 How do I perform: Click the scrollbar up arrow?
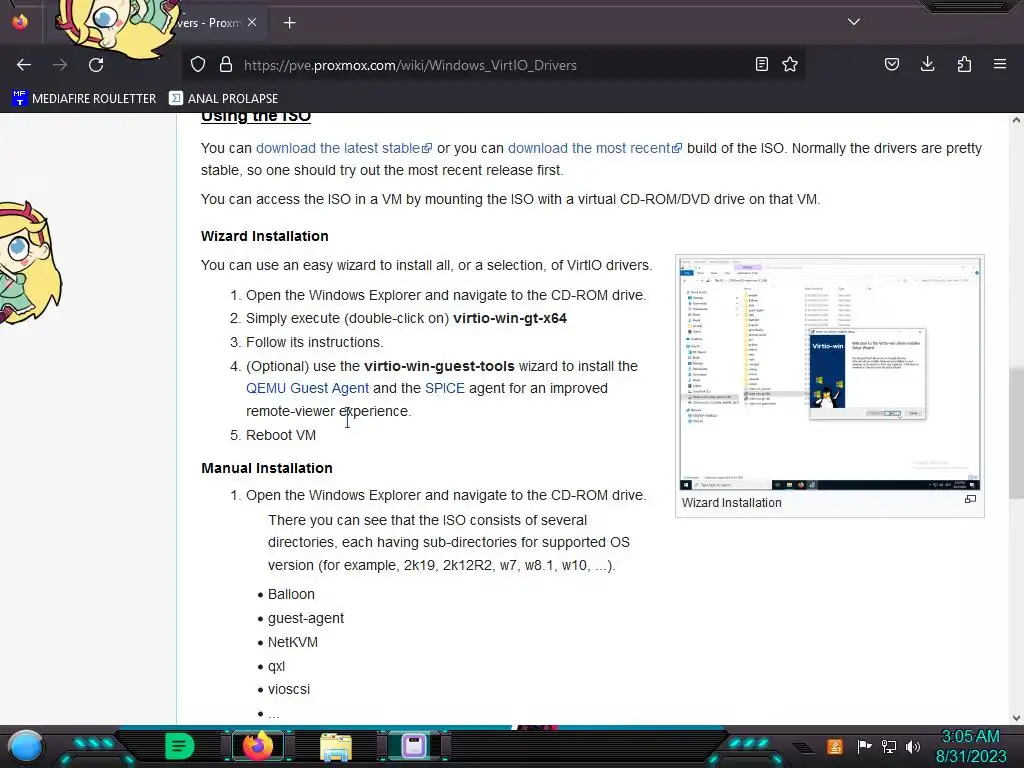1016,120
